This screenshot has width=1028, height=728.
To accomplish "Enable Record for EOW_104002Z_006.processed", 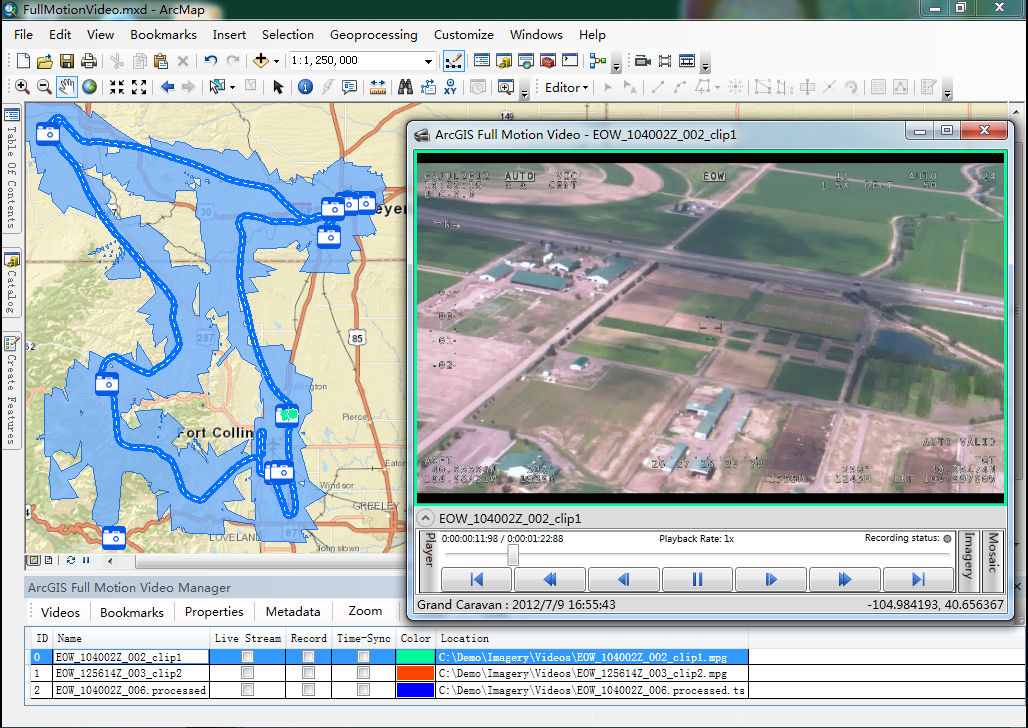I will [x=308, y=690].
